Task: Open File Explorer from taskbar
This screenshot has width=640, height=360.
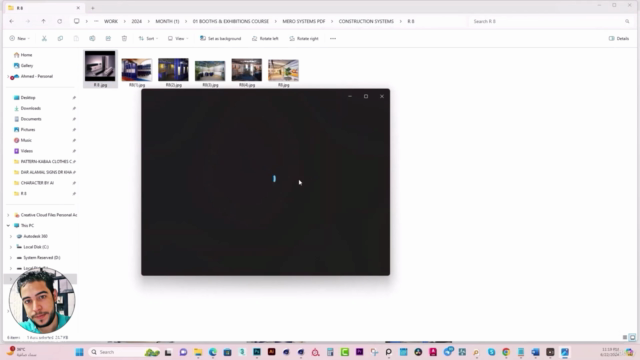Action: pos(198,352)
